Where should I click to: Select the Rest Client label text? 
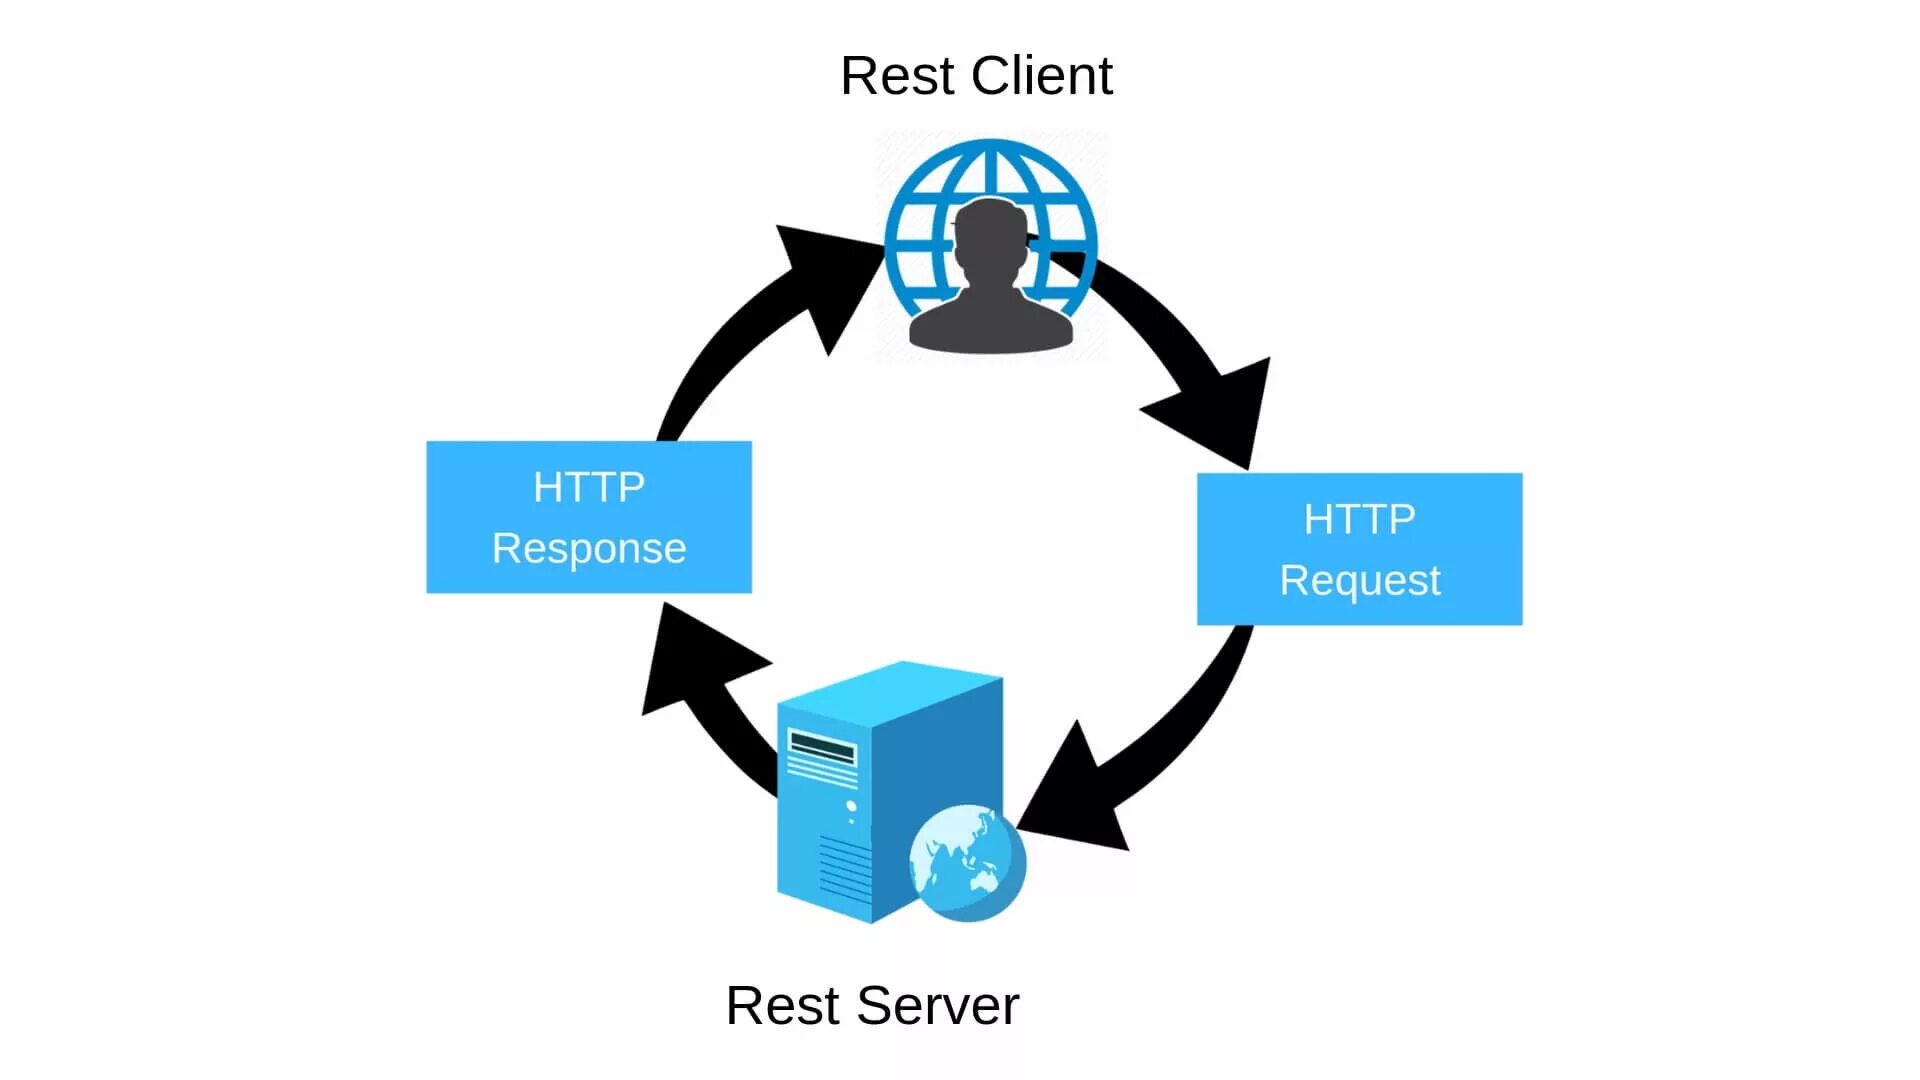click(x=975, y=74)
